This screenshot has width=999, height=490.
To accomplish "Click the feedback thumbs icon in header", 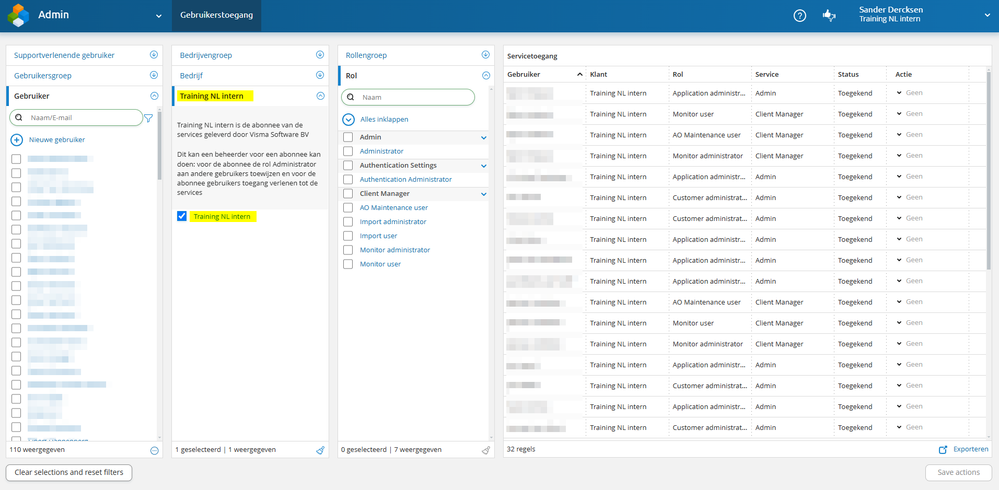I will pyautogui.click(x=829, y=16).
